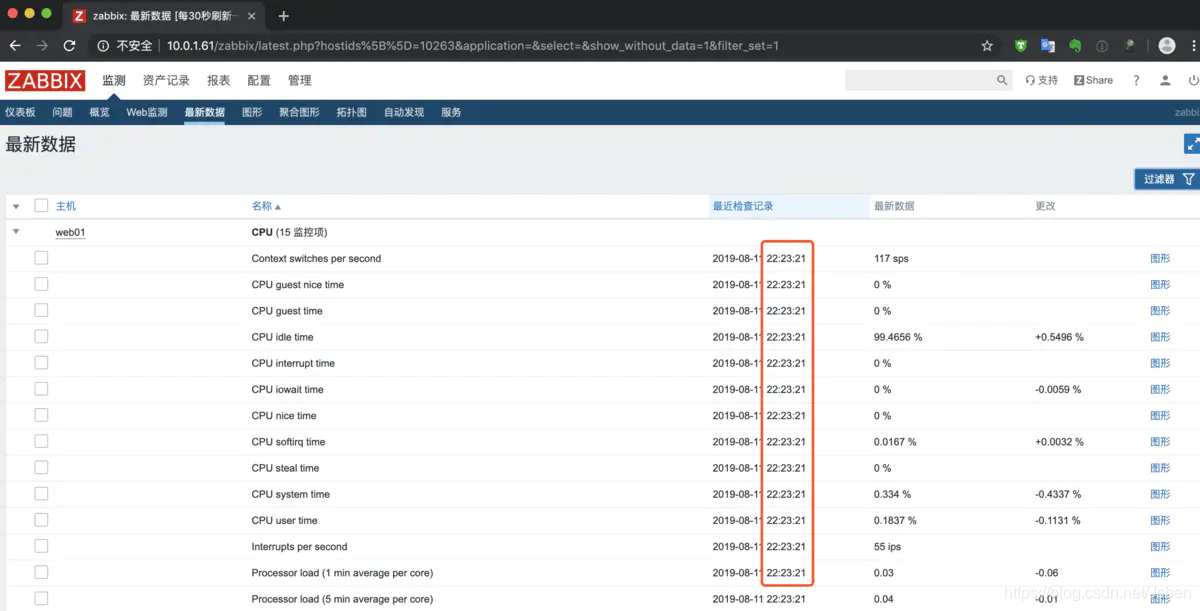Open the 监测 menu
This screenshot has height=611, width=1200.
pyautogui.click(x=114, y=81)
